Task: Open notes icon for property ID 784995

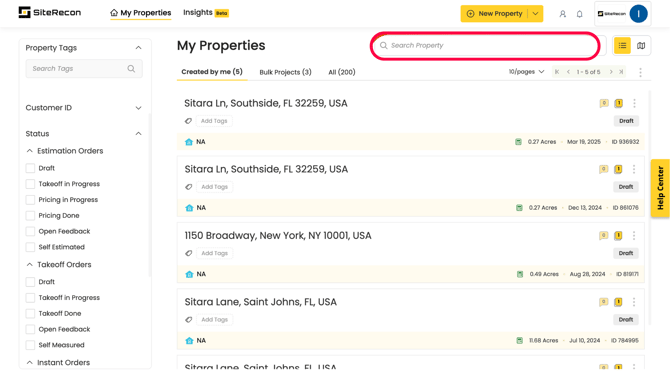Action: (x=618, y=302)
